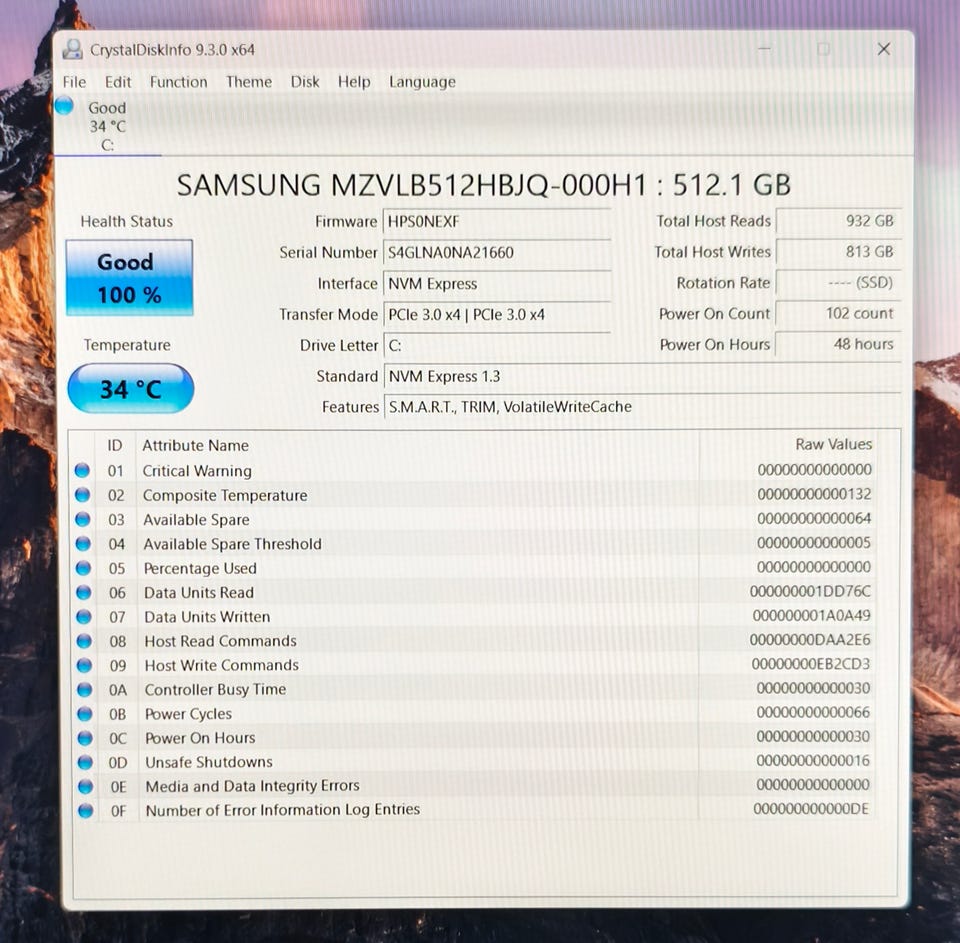Click the ID column header
960x943 pixels.
click(x=115, y=445)
